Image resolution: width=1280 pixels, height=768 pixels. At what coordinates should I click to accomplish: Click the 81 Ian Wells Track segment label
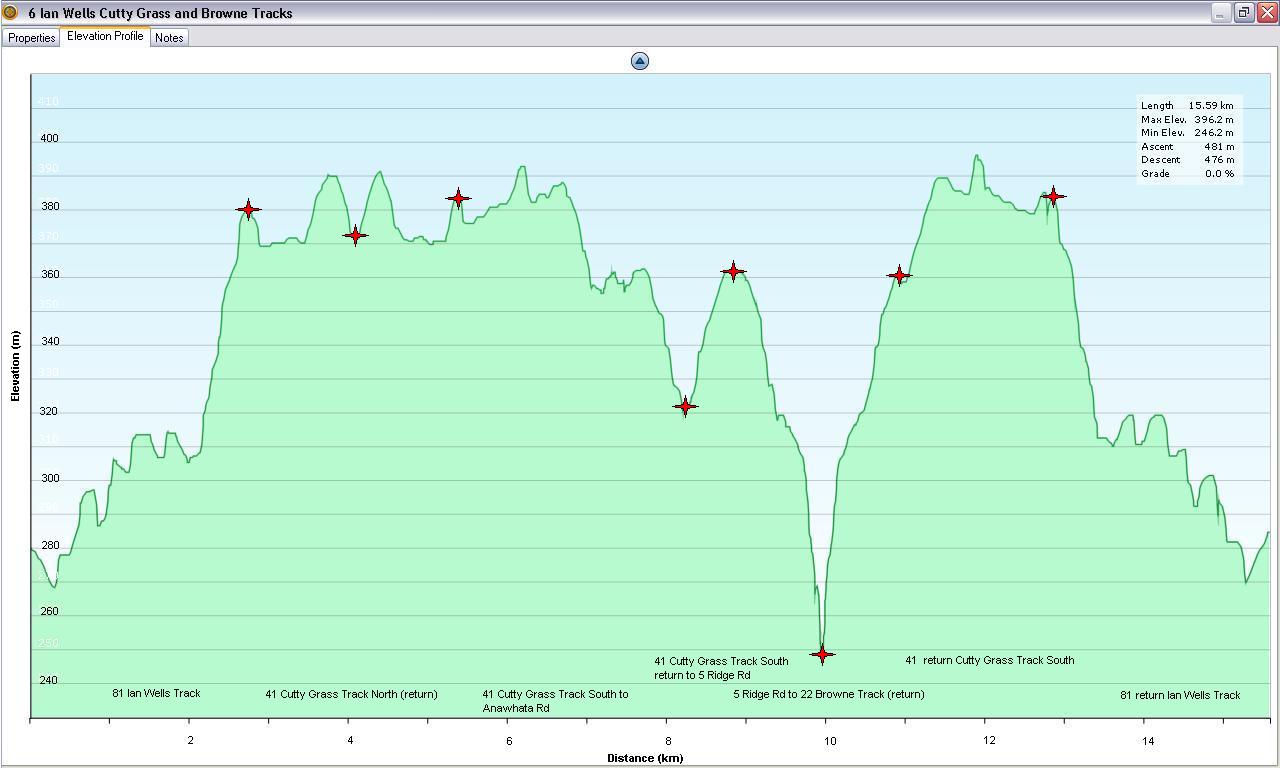[x=157, y=693]
